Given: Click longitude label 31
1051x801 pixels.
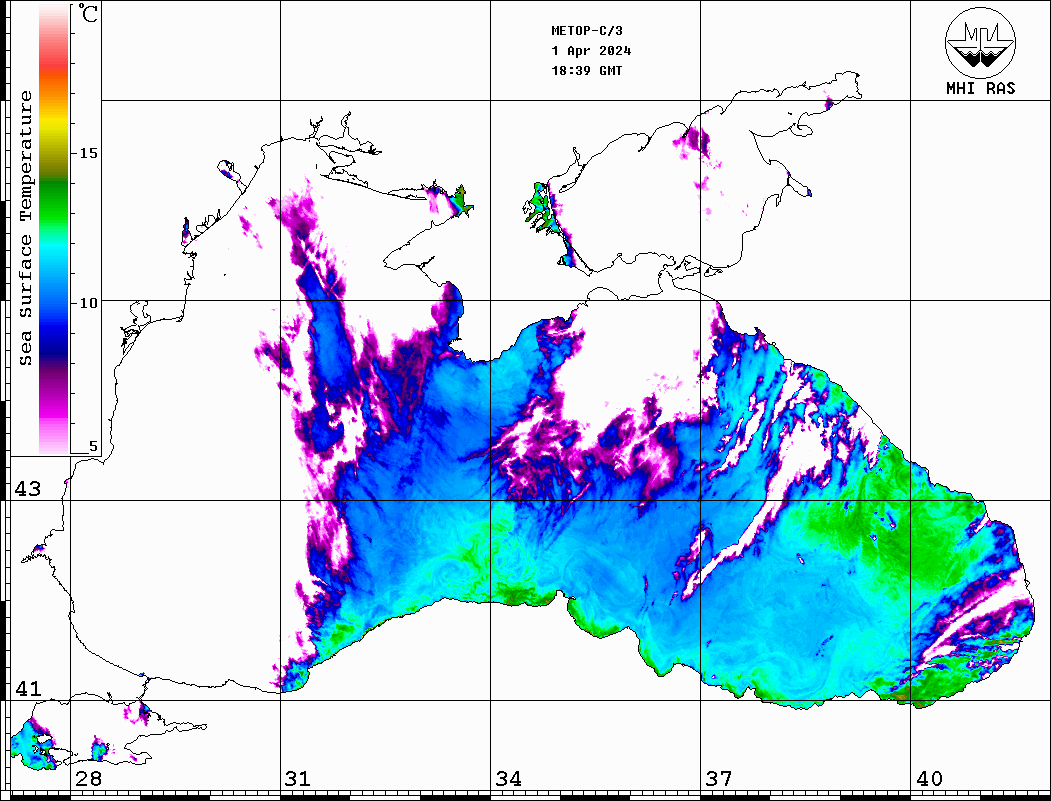Looking at the screenshot, I should tap(298, 778).
